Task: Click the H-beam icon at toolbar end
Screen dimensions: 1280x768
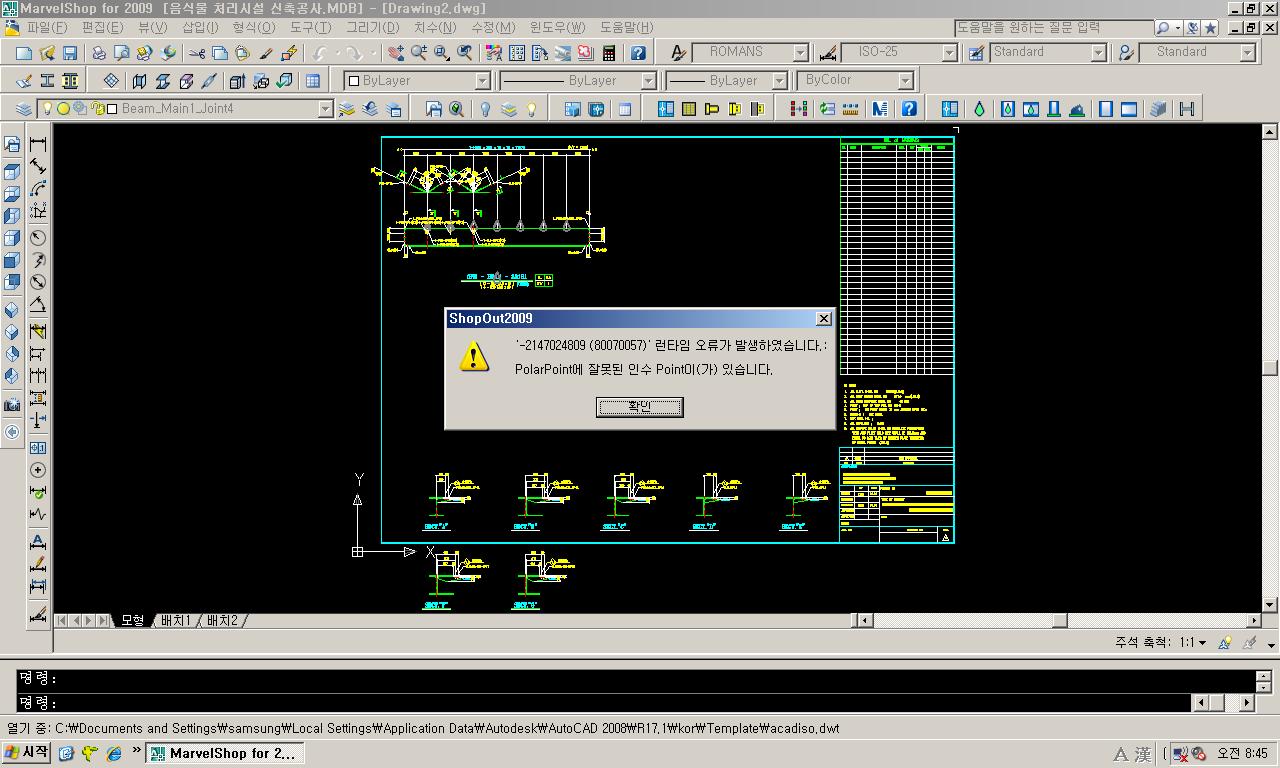Action: (x=1187, y=109)
